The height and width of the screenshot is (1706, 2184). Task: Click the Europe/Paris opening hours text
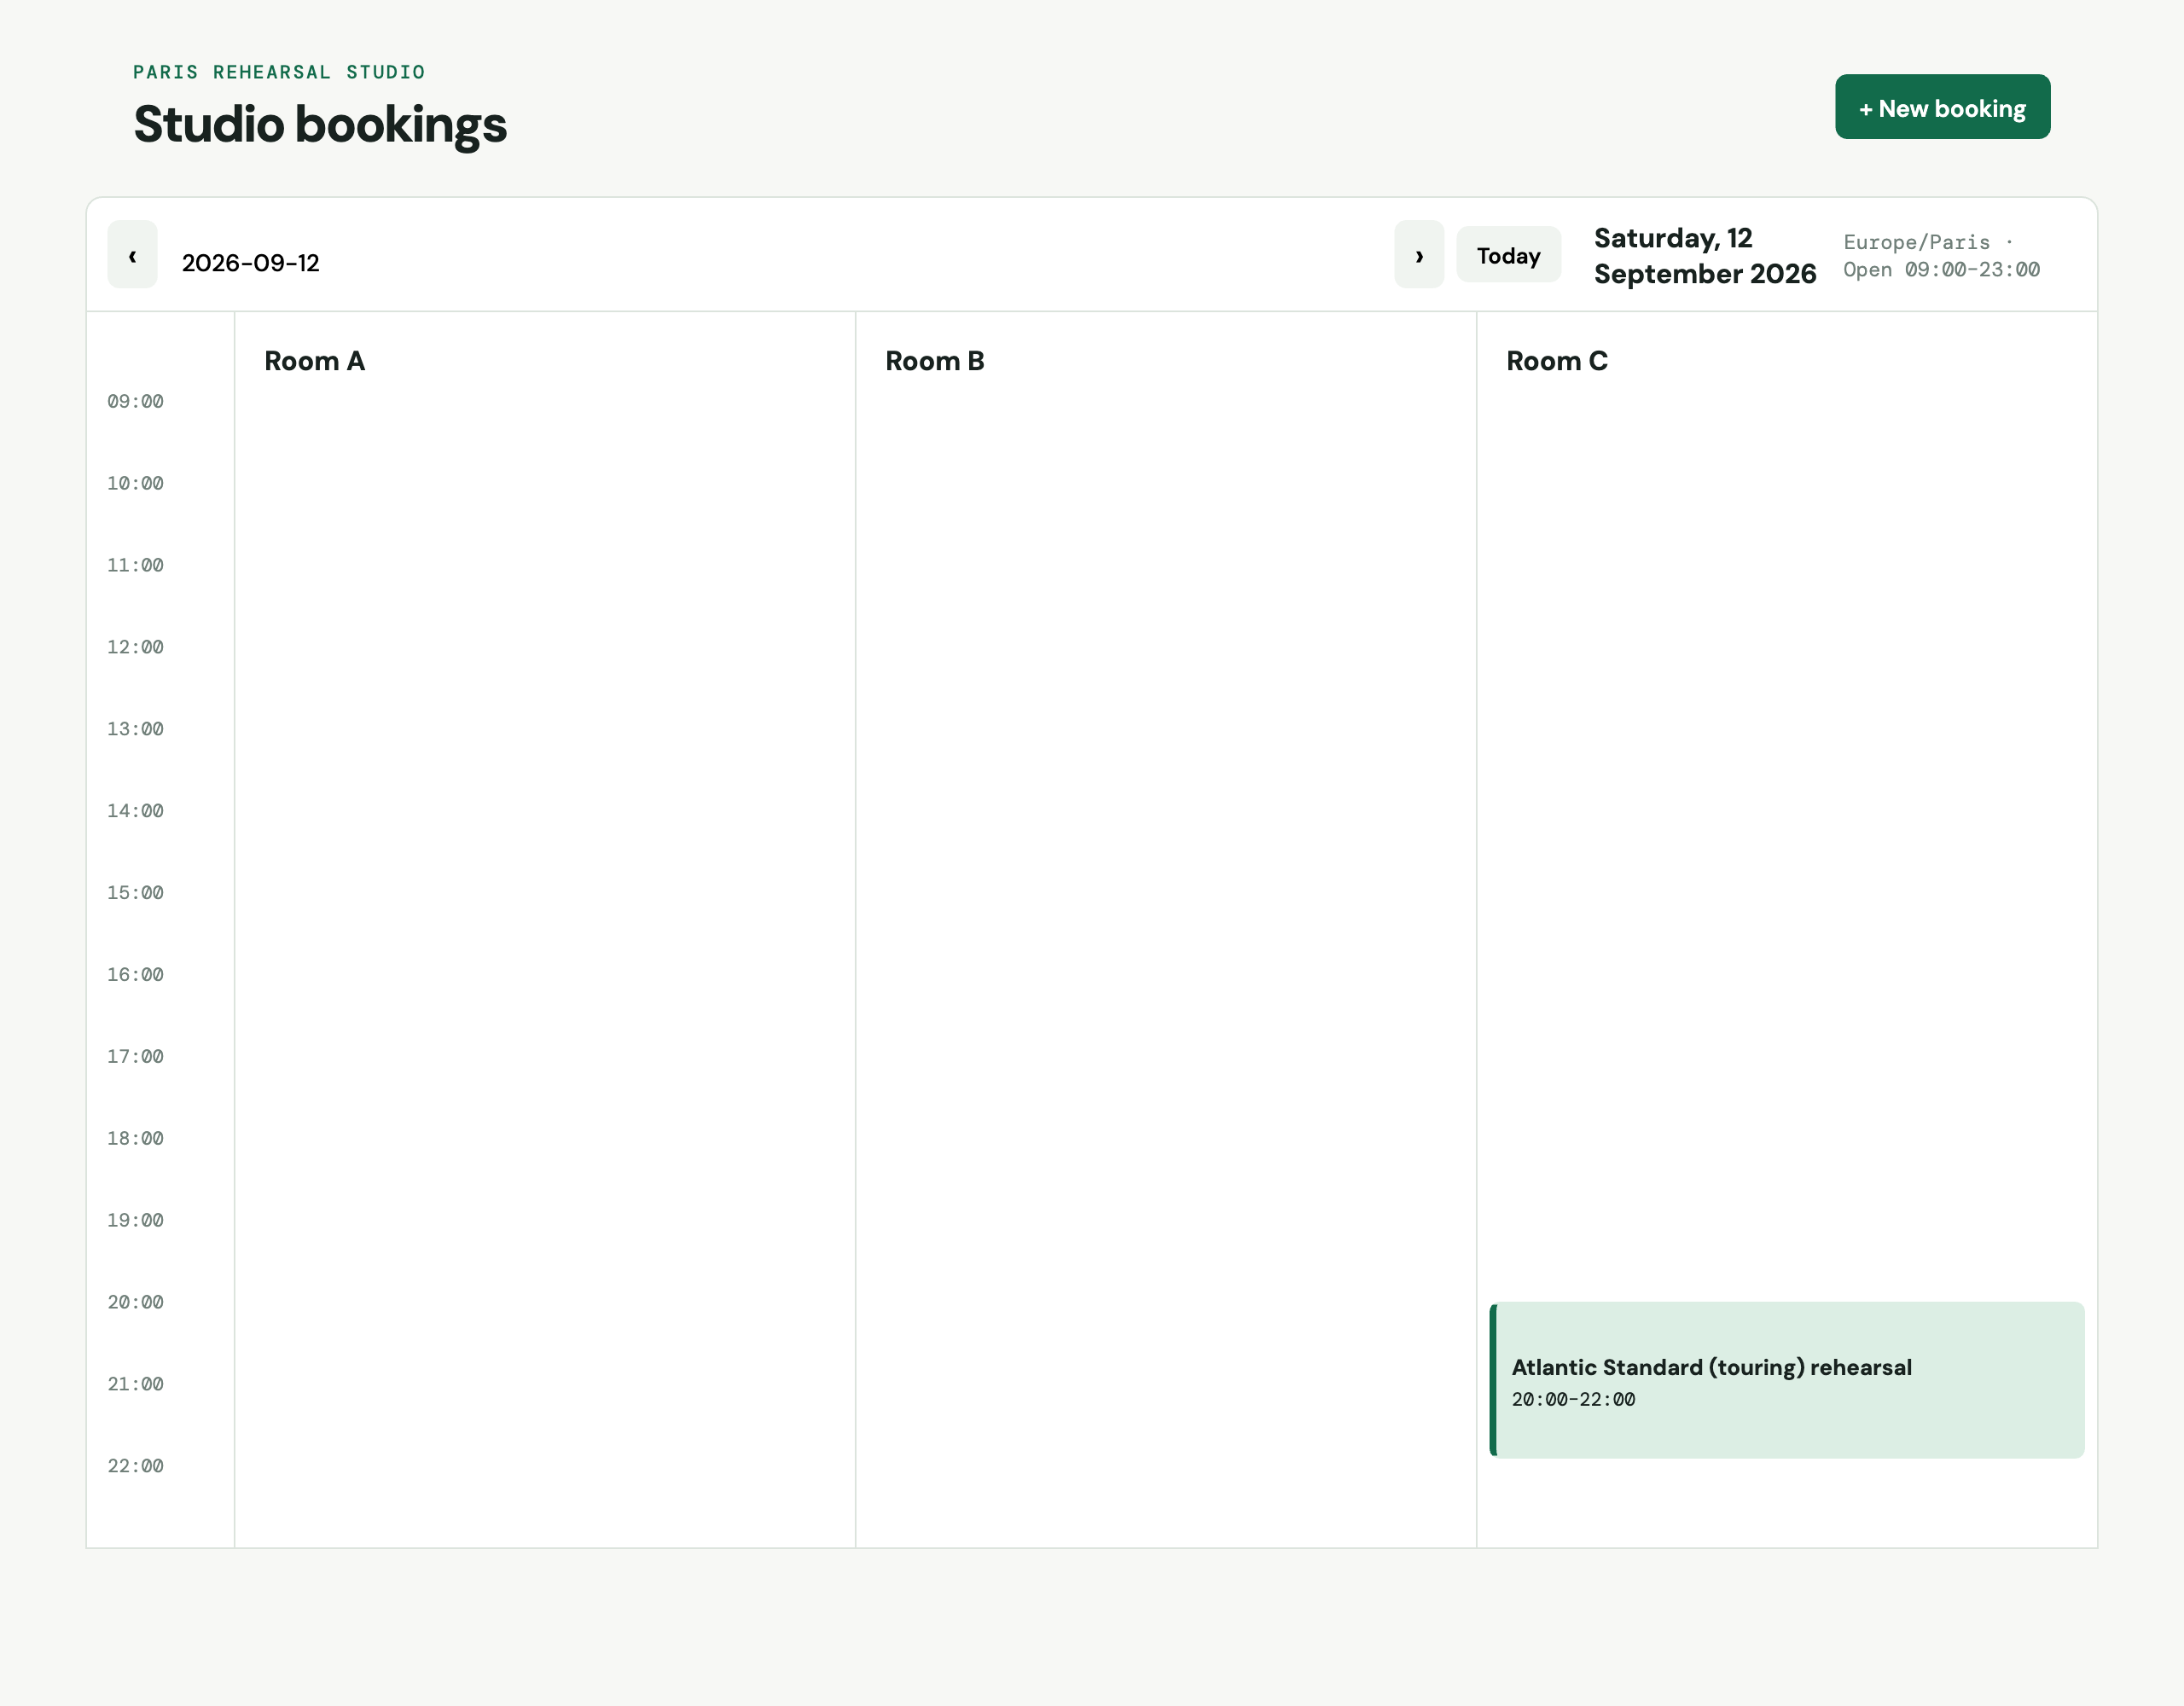1941,256
